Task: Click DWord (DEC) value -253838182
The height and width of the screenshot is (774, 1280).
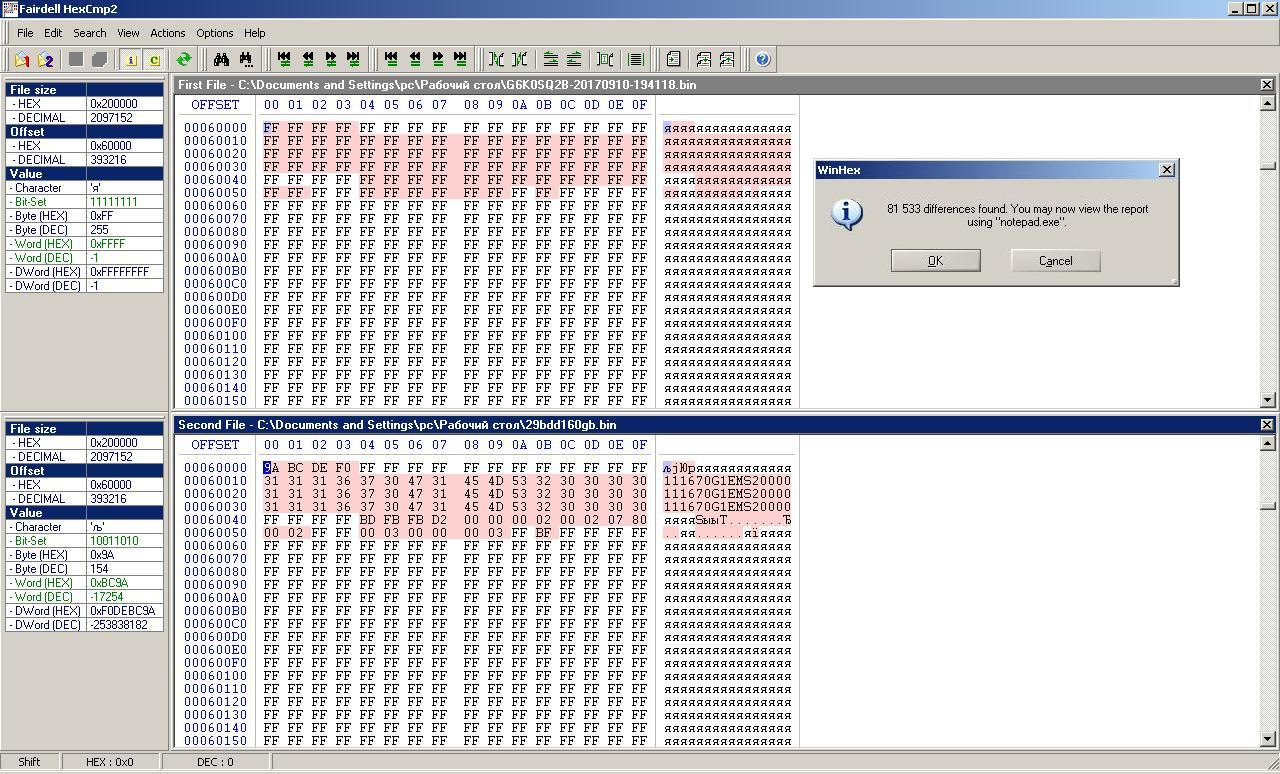Action: (124, 625)
